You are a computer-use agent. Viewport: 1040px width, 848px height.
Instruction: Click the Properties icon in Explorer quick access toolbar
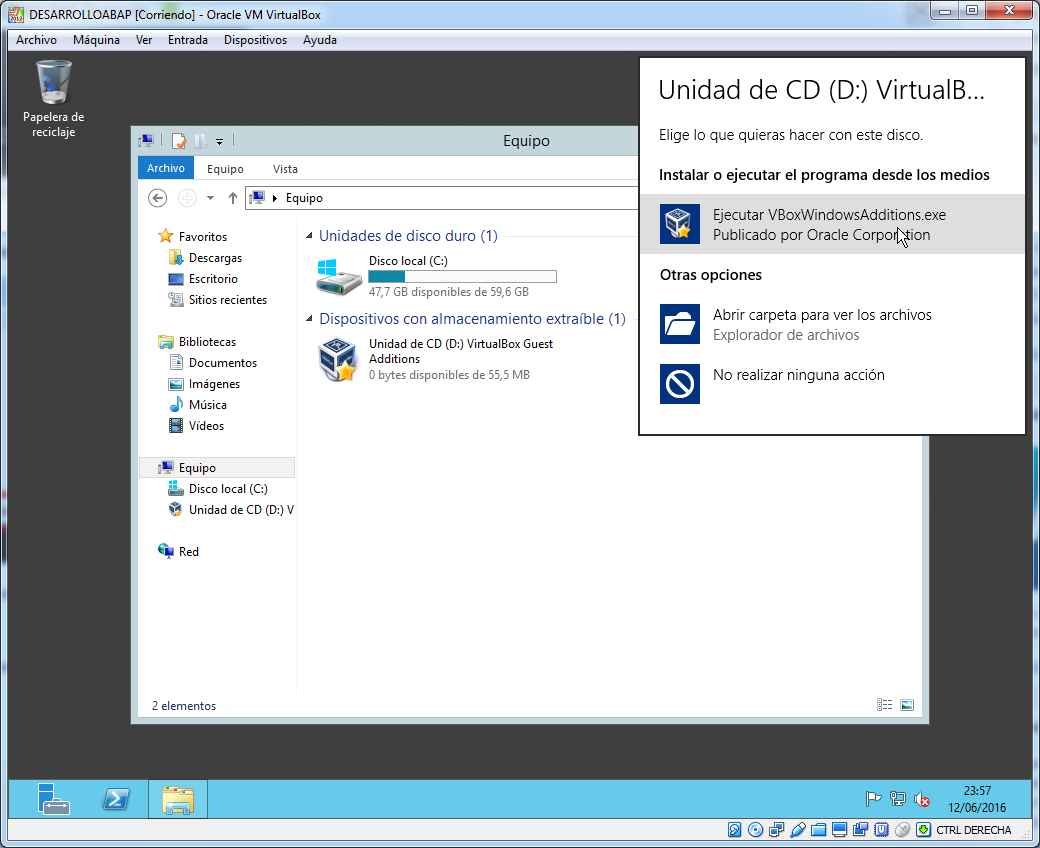tap(178, 141)
